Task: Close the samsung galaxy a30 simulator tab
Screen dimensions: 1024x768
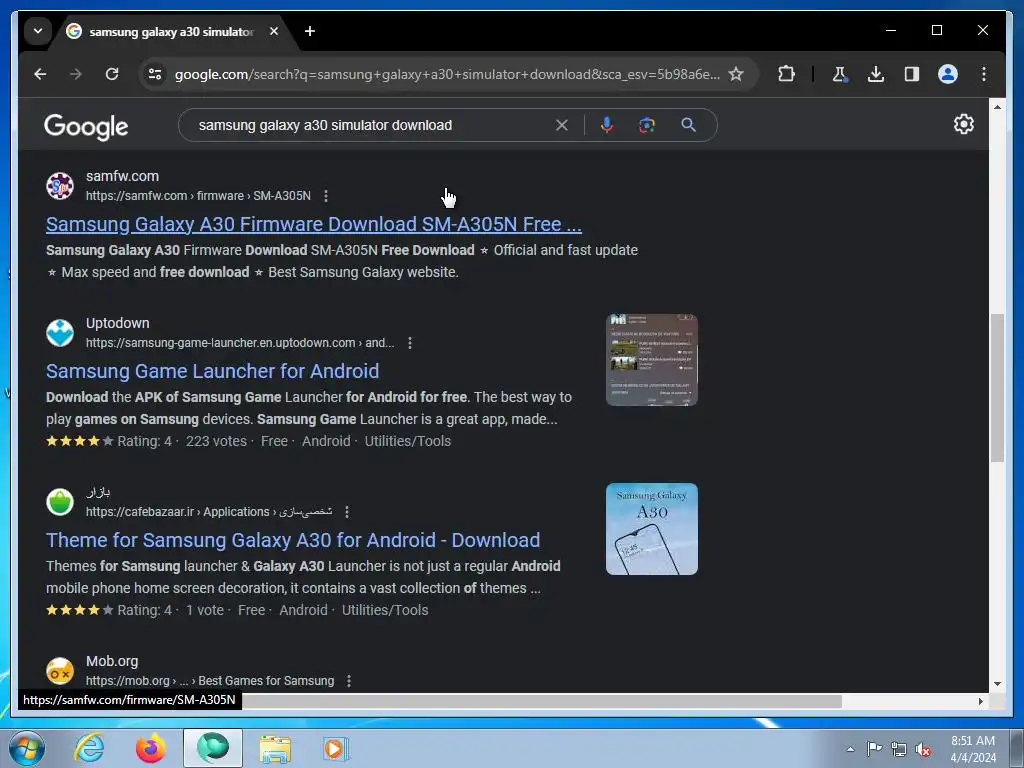Action: [274, 31]
